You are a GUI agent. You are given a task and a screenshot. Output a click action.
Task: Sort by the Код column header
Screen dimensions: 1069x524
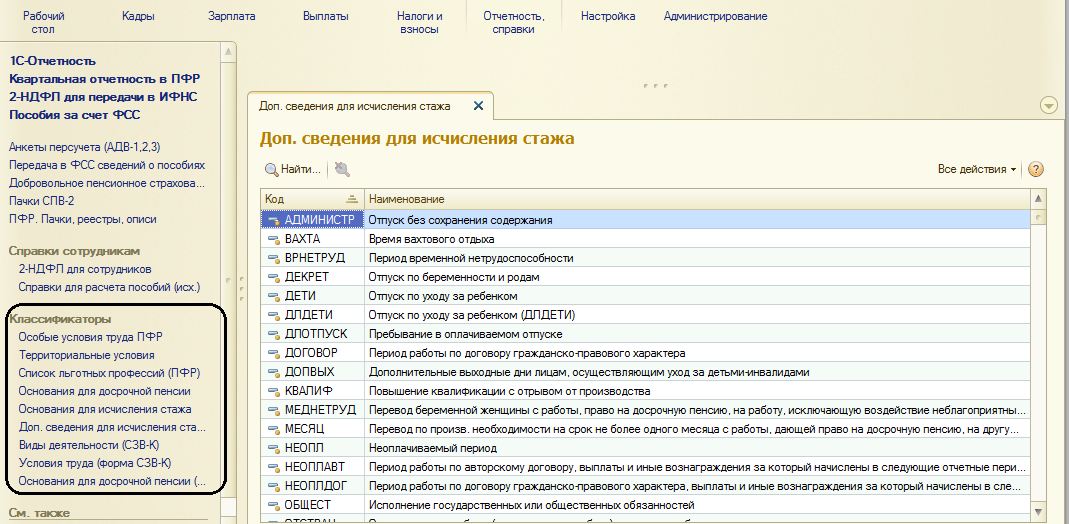(312, 199)
